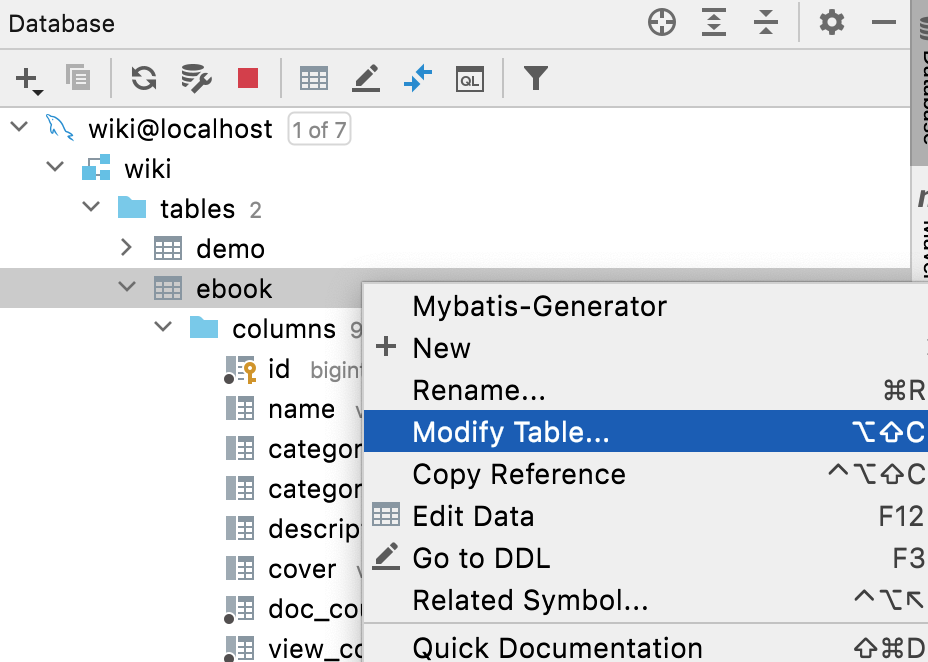Click the '1 of 7' schemas badge
Image resolution: width=928 pixels, height=662 pixels.
point(319,129)
